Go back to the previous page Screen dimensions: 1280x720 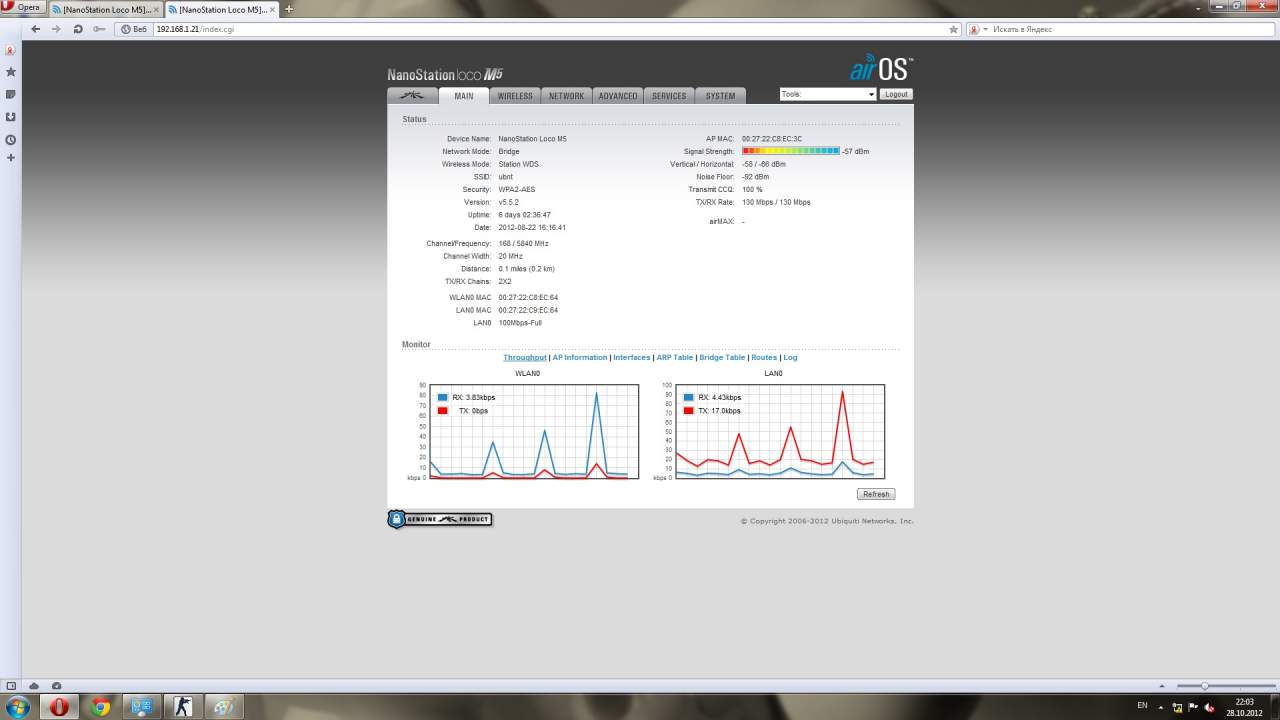(36, 29)
